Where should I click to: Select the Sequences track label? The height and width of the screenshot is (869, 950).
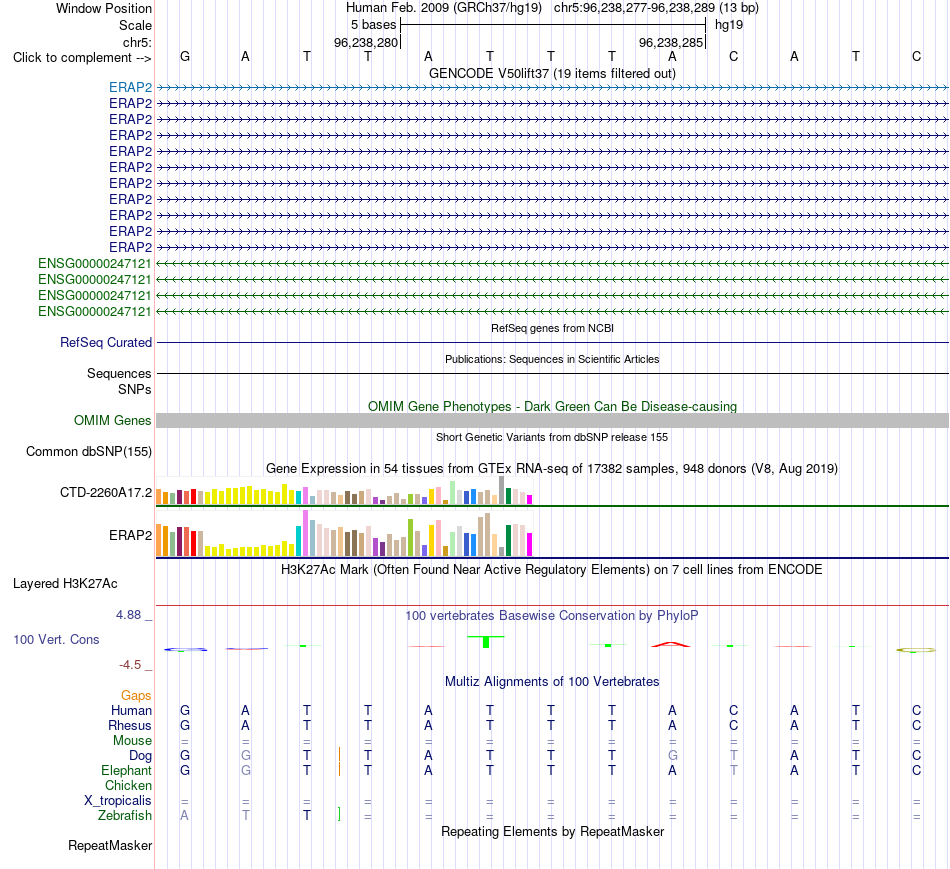click(119, 373)
